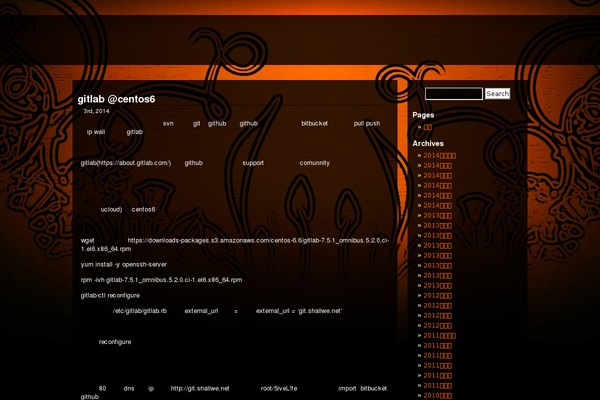Click the line "yum install -y openssh-server"
Screen dimensions: 600x400
coord(124,264)
